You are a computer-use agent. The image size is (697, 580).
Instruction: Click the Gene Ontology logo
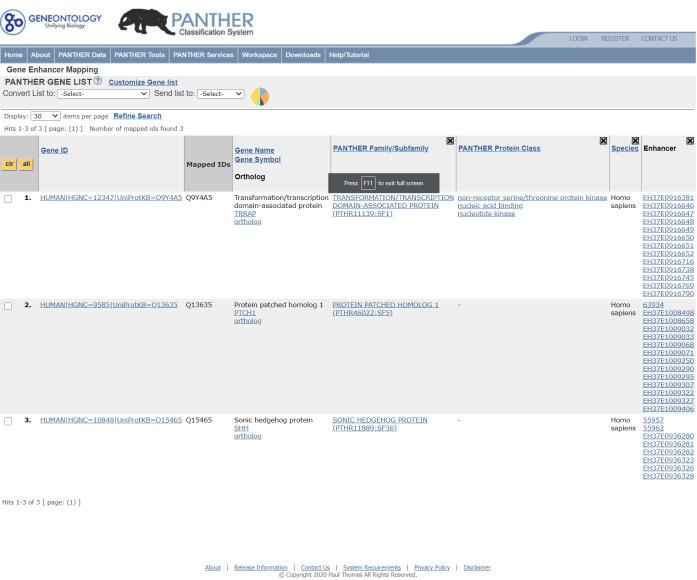click(x=52, y=21)
